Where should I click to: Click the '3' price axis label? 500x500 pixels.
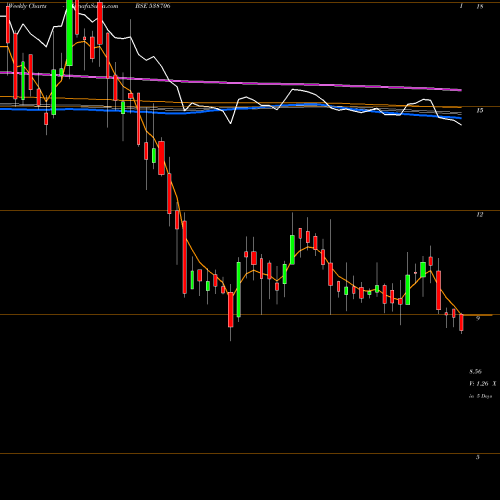(x=478, y=457)
